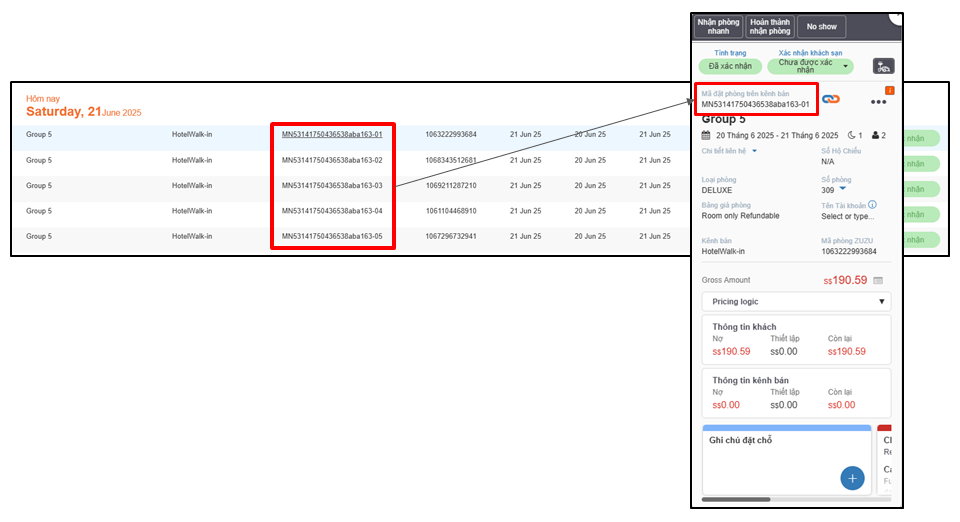Open the Chưa được xác nhận dropdown
This screenshot has width=960, height=522.
tap(810, 66)
